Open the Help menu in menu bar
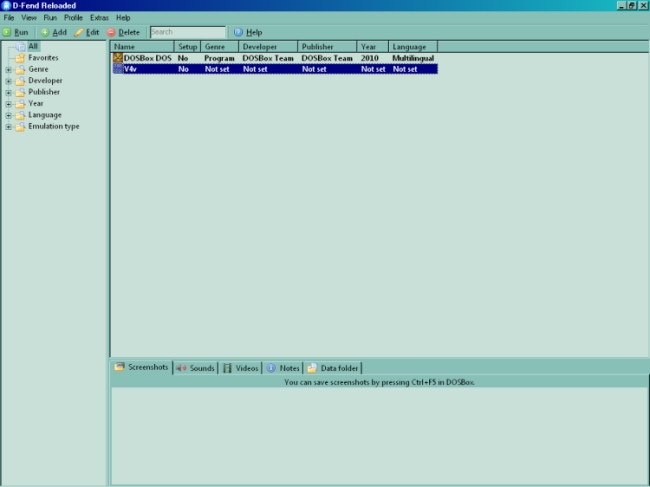Viewport: 650px width, 487px height. 123,18
